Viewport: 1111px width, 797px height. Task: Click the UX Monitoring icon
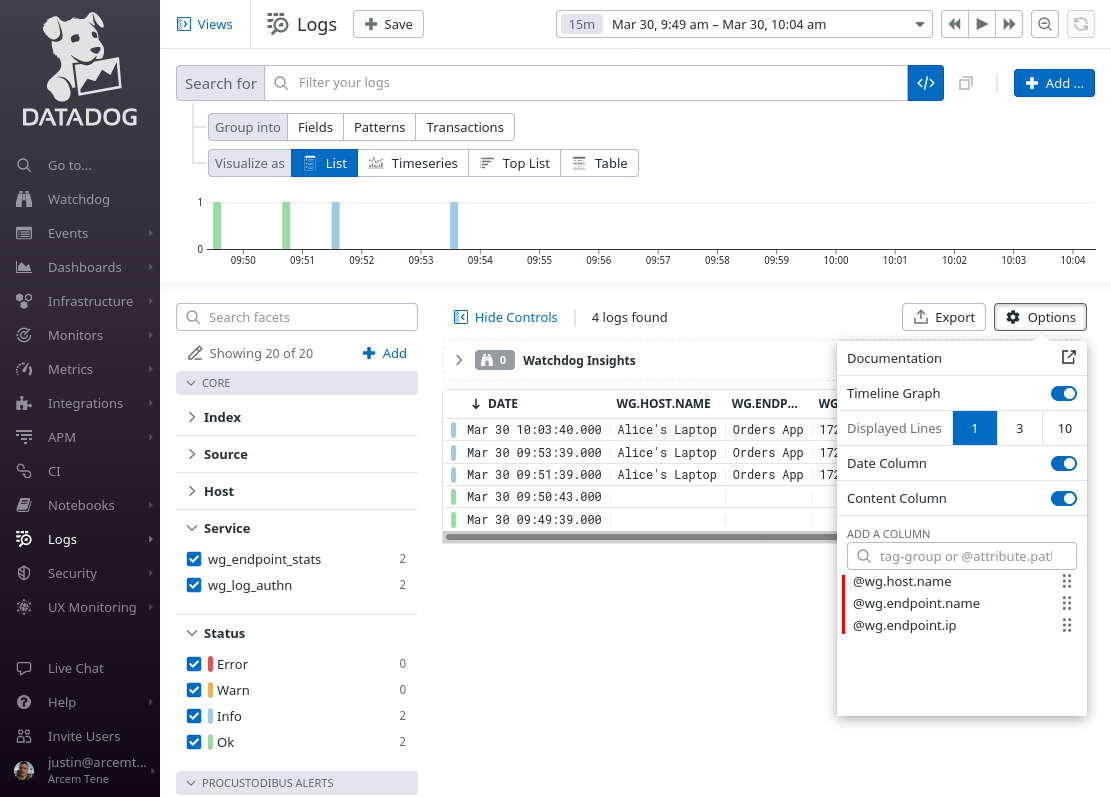pos(24,607)
